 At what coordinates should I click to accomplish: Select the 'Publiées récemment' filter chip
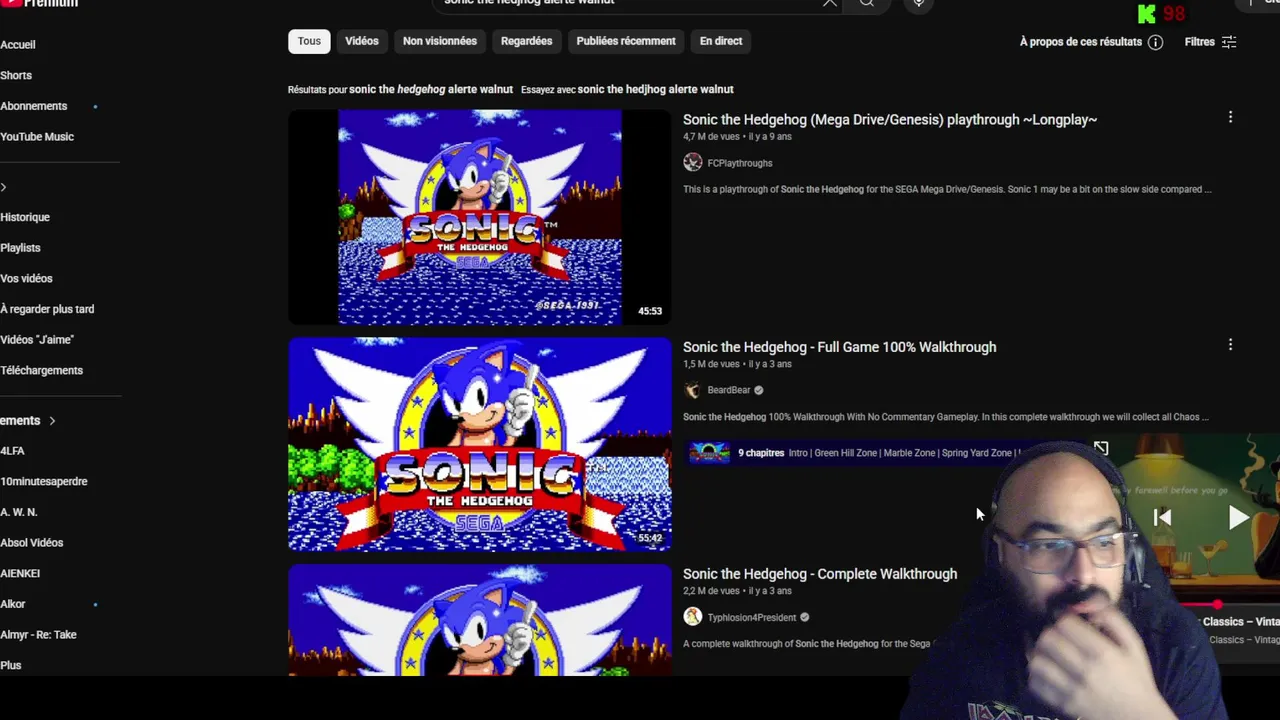[626, 41]
